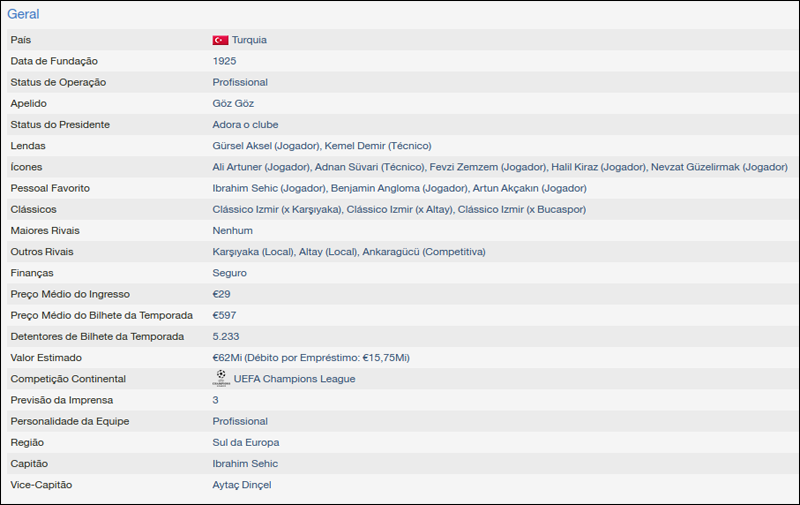Open Ali Artuner icon profile
This screenshot has height=505, width=800.
pyautogui.click(x=260, y=167)
